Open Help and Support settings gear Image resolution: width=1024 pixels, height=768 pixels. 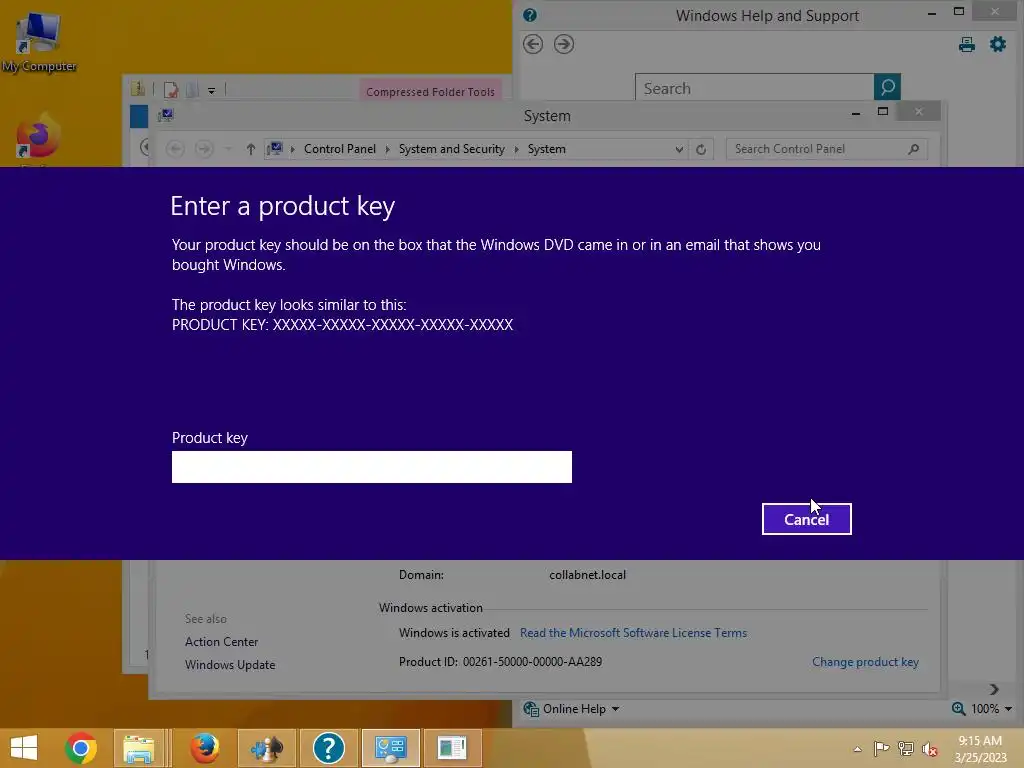point(998,44)
